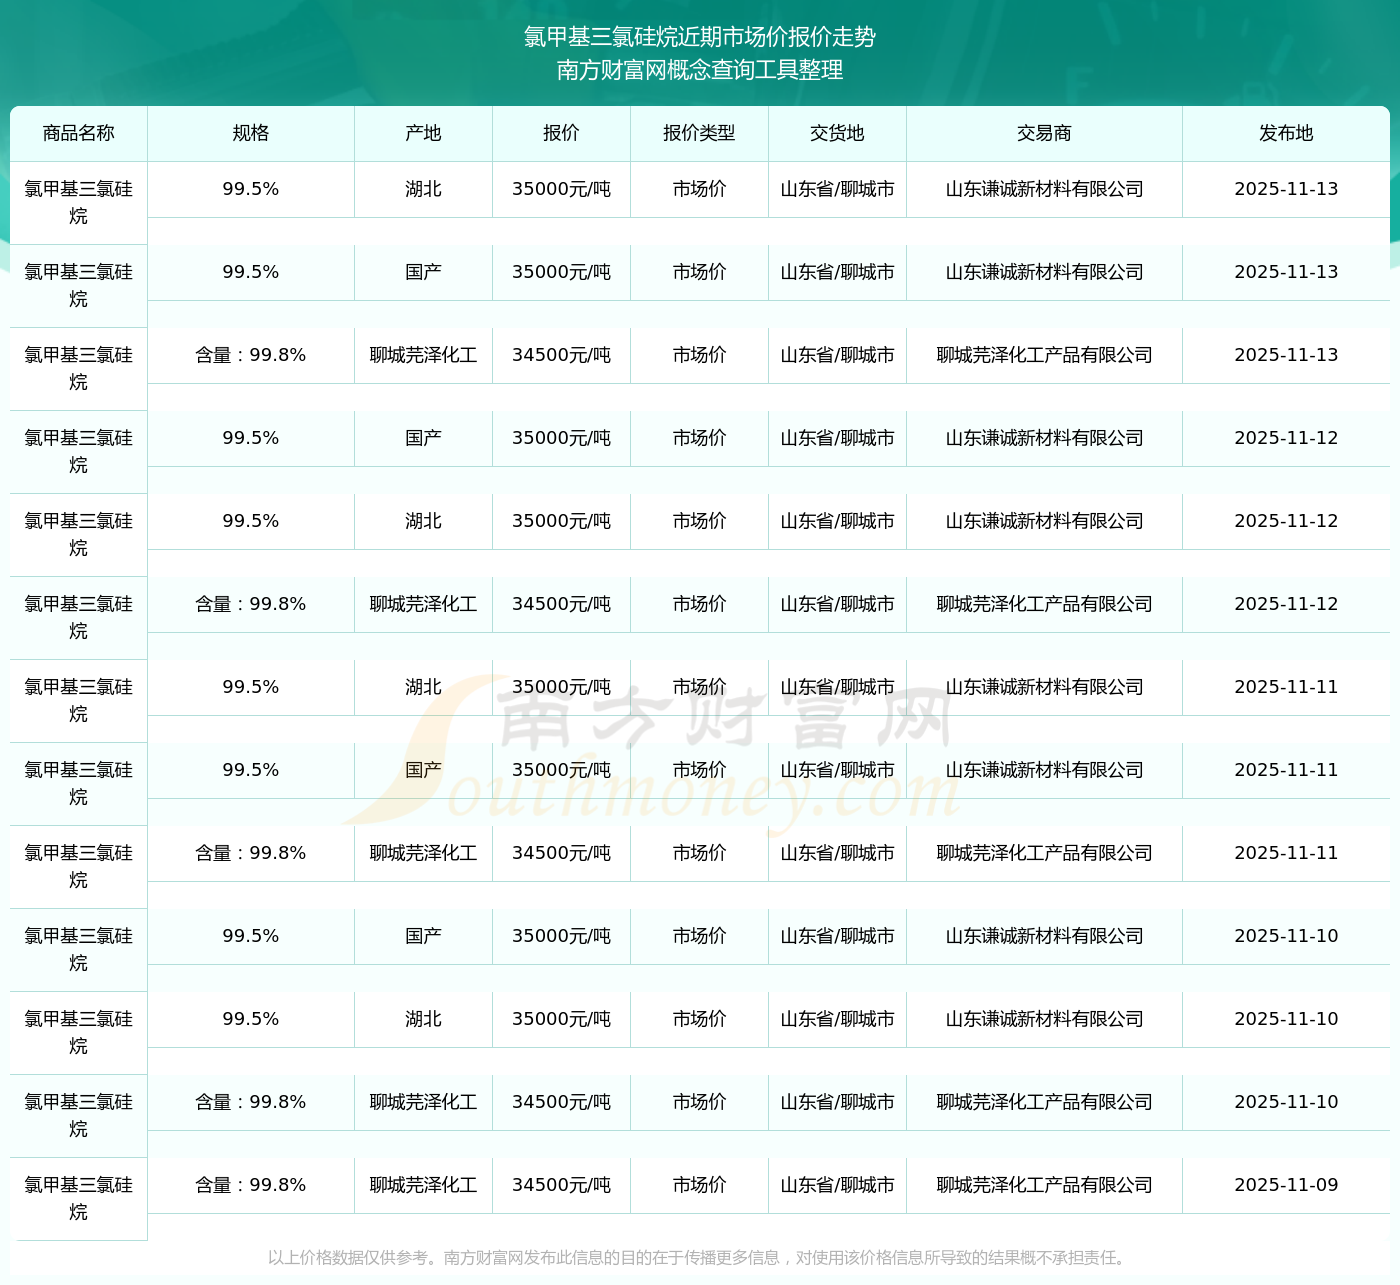1400x1285 pixels.
Task: Click the 规格 column header
Action: click(x=250, y=133)
